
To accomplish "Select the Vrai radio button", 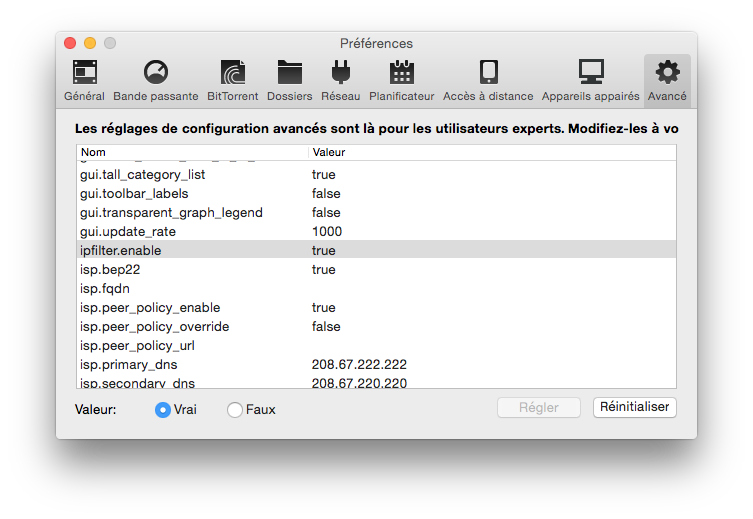I will click(163, 410).
